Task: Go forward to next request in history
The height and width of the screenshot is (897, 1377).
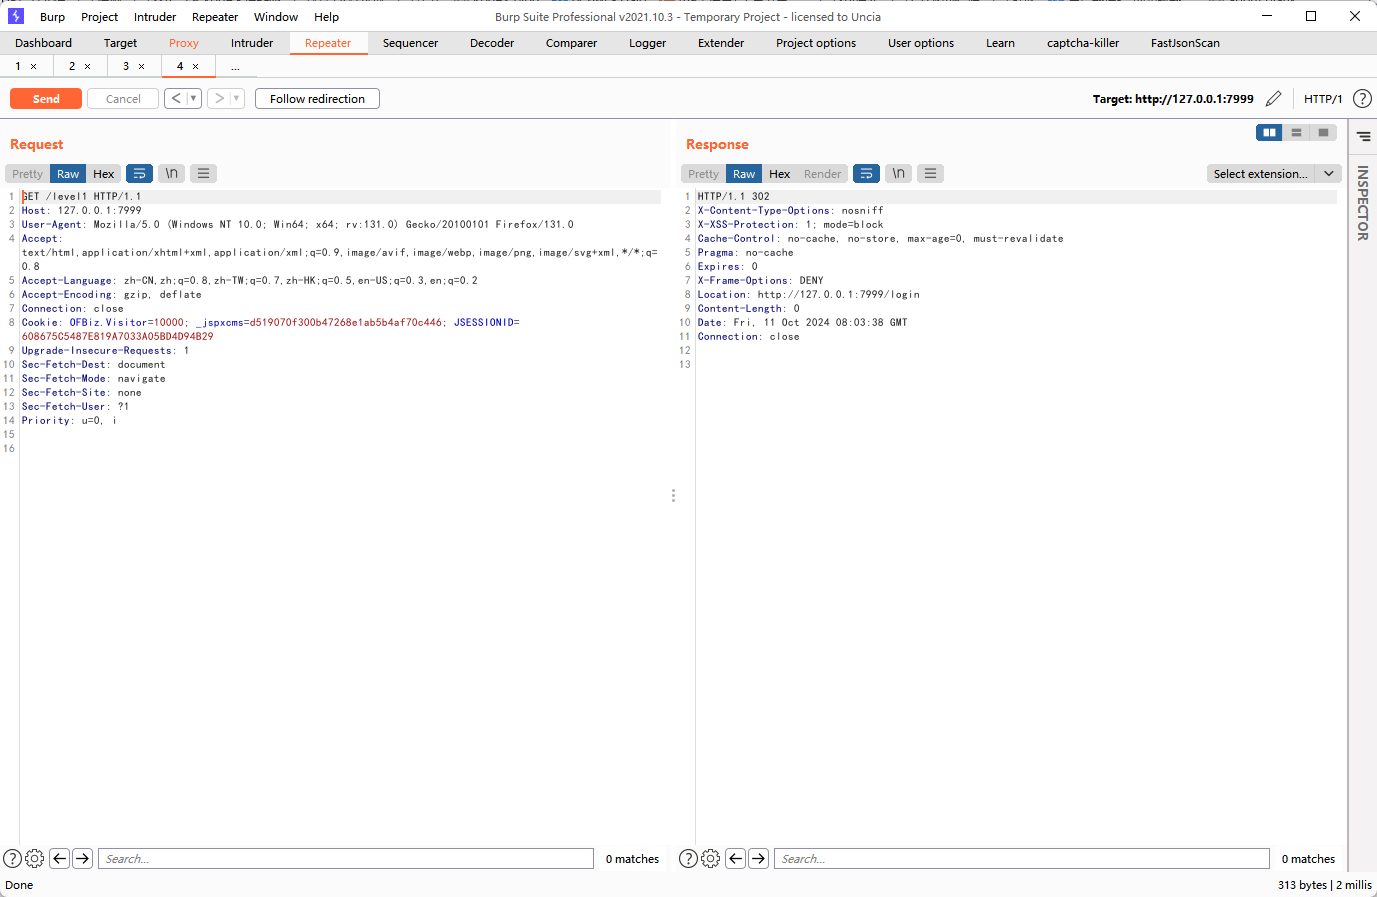Action: coord(219,98)
